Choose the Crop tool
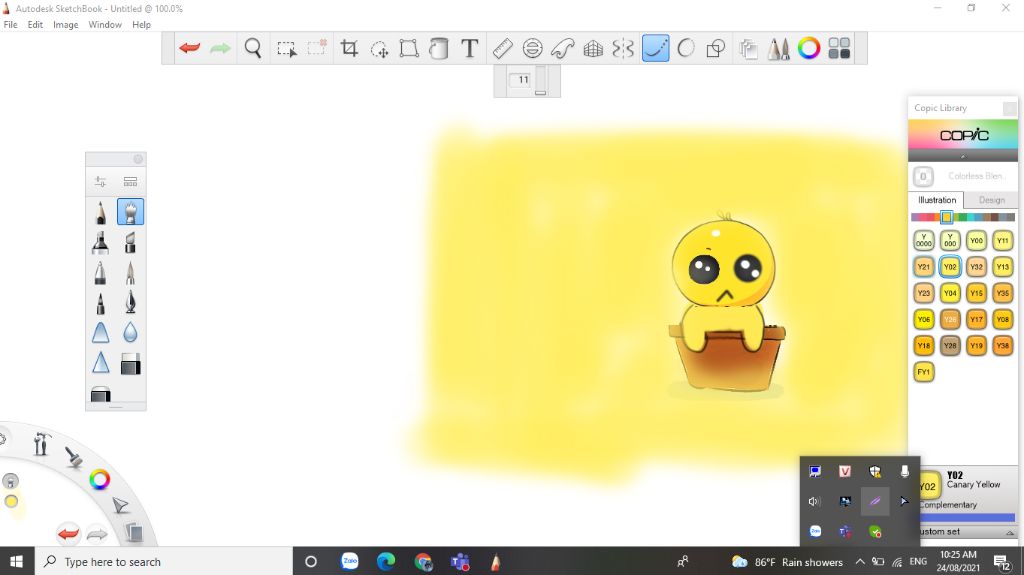1024x575 pixels. (349, 48)
